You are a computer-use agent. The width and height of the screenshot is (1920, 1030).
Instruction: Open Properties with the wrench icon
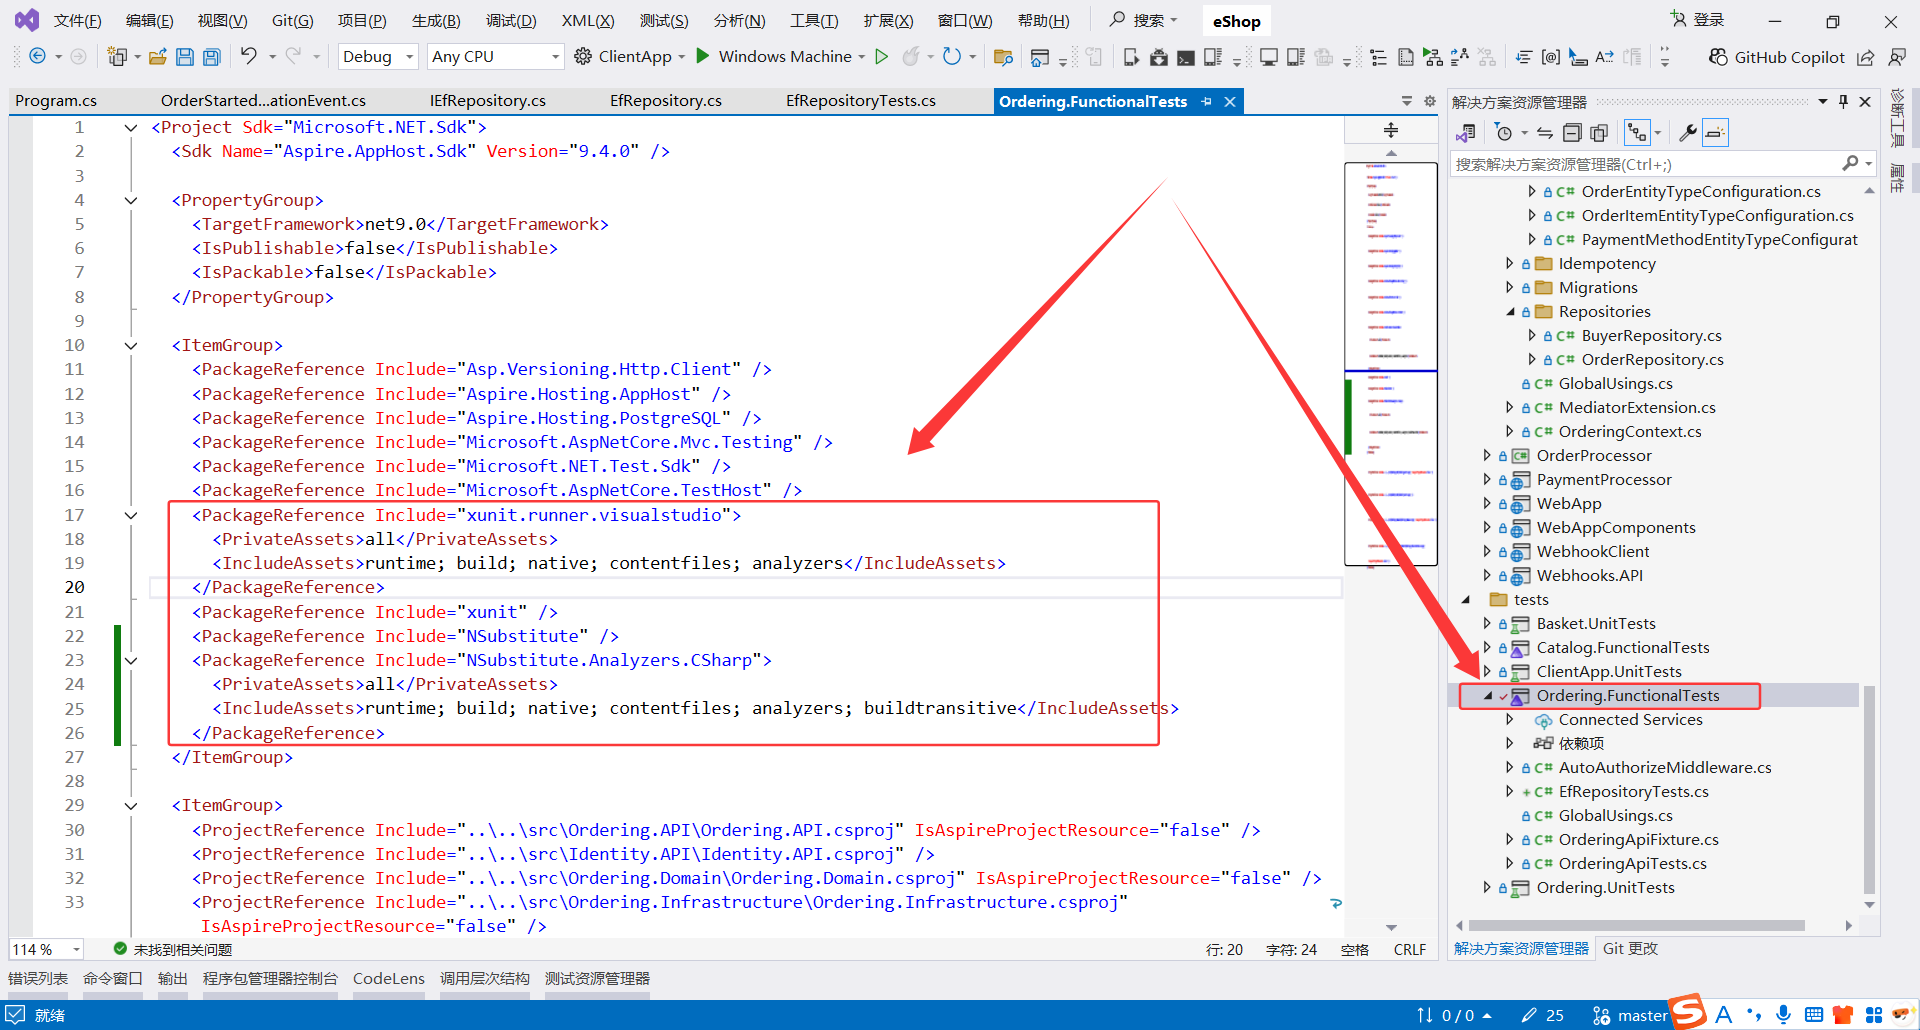click(x=1687, y=133)
